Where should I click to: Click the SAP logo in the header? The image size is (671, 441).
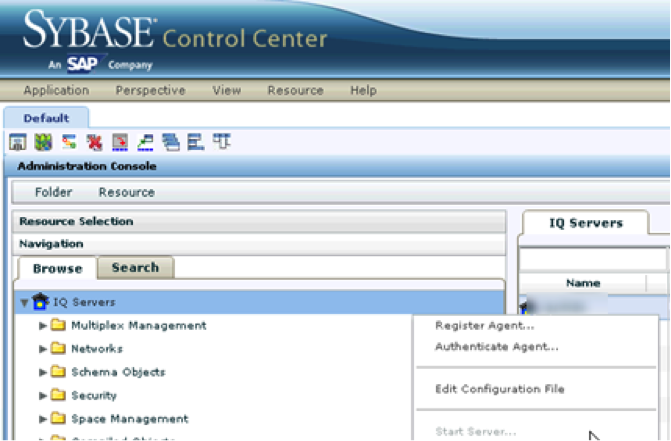click(86, 64)
